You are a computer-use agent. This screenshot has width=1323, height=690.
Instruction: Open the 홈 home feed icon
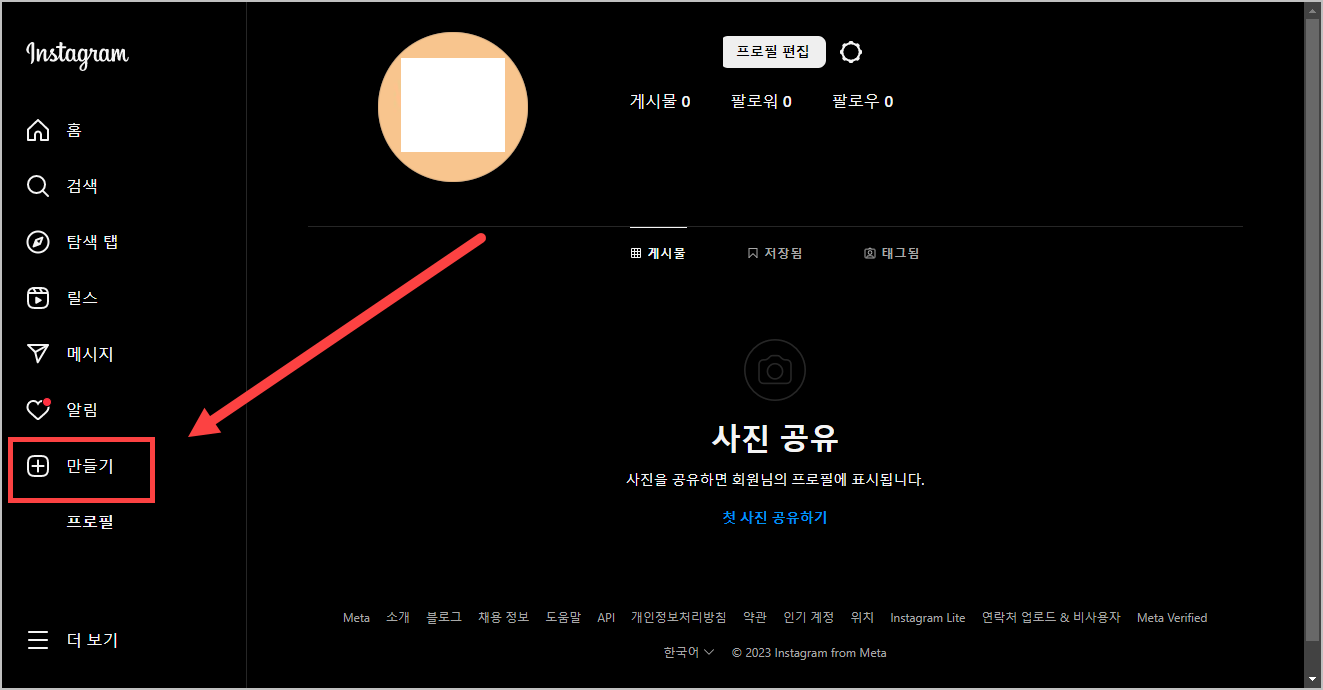coord(37,130)
